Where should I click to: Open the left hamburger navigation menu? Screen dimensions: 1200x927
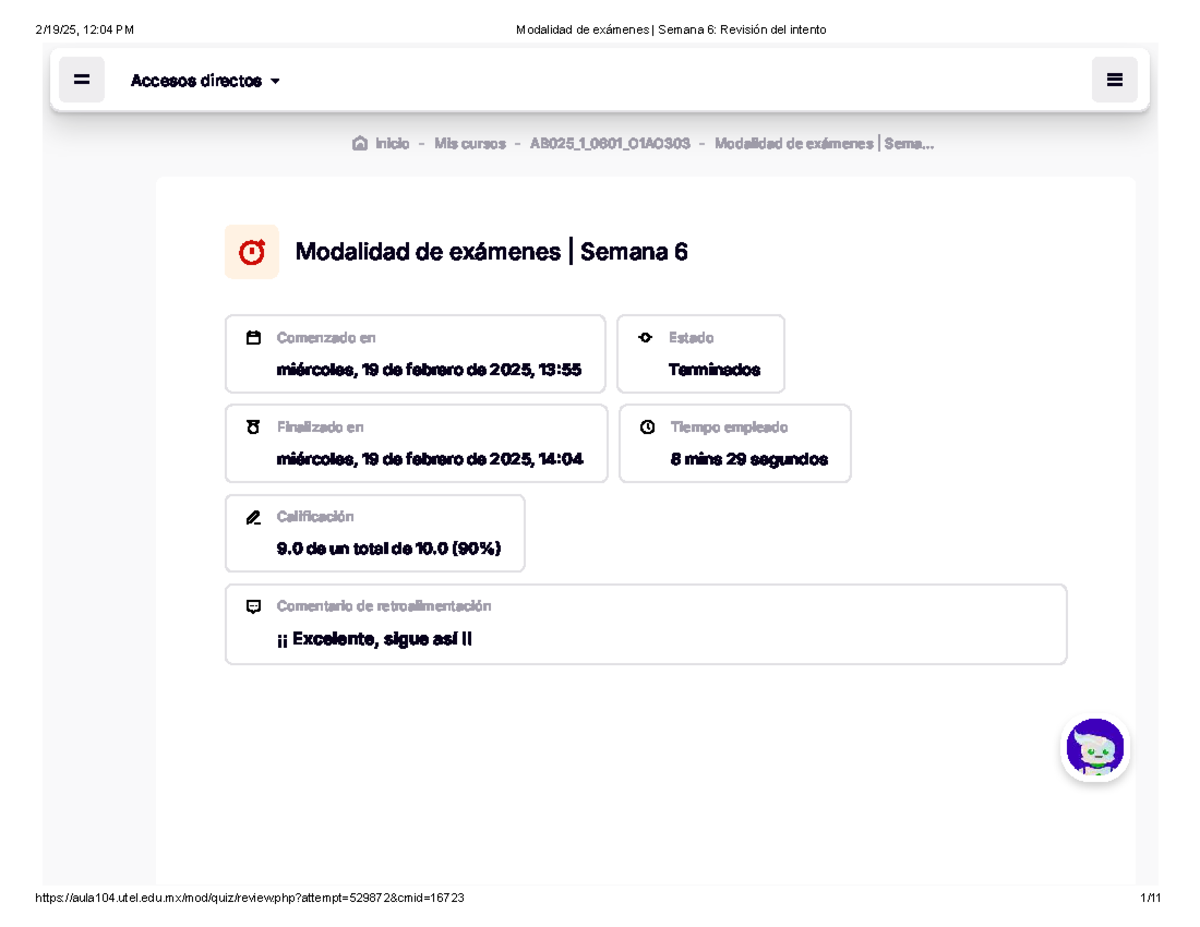(x=81, y=80)
